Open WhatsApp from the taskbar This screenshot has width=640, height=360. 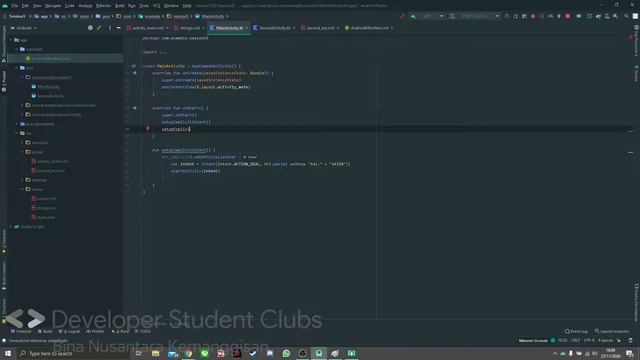pos(286,353)
